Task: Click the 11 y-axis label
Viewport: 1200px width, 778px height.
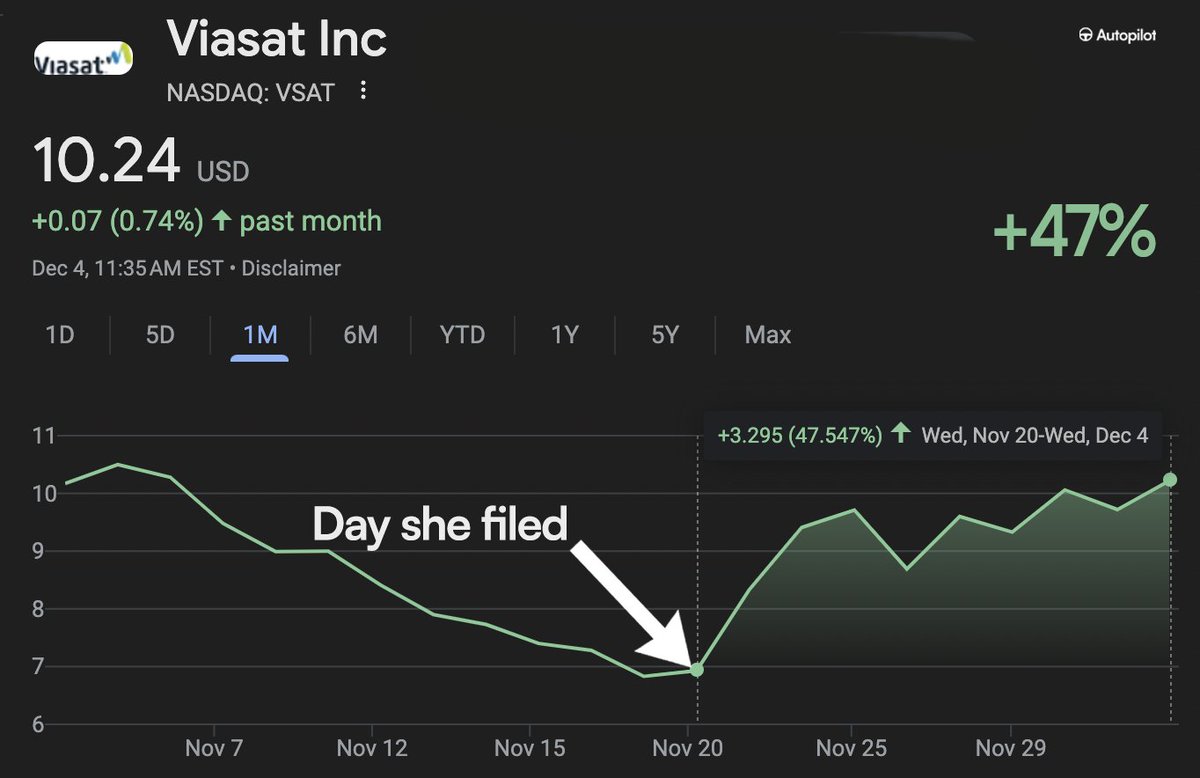Action: tap(43, 436)
